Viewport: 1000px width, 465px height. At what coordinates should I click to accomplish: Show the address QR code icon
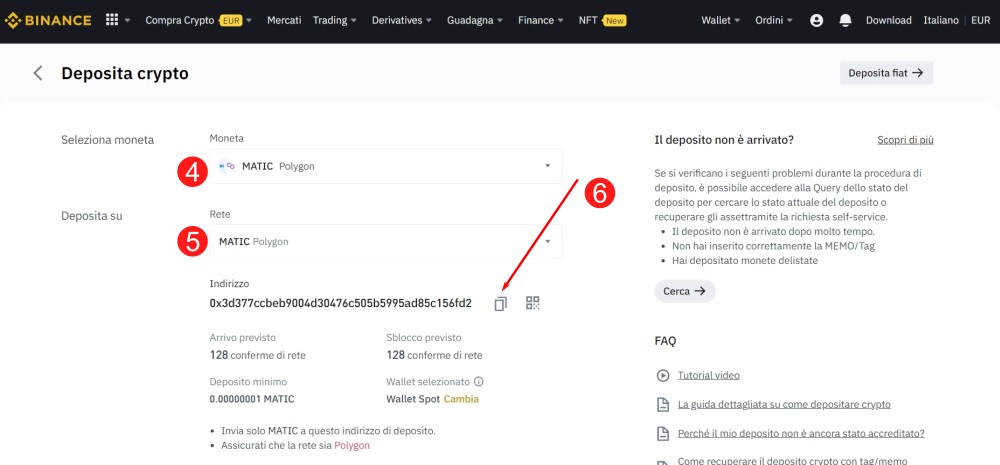pyautogui.click(x=533, y=303)
